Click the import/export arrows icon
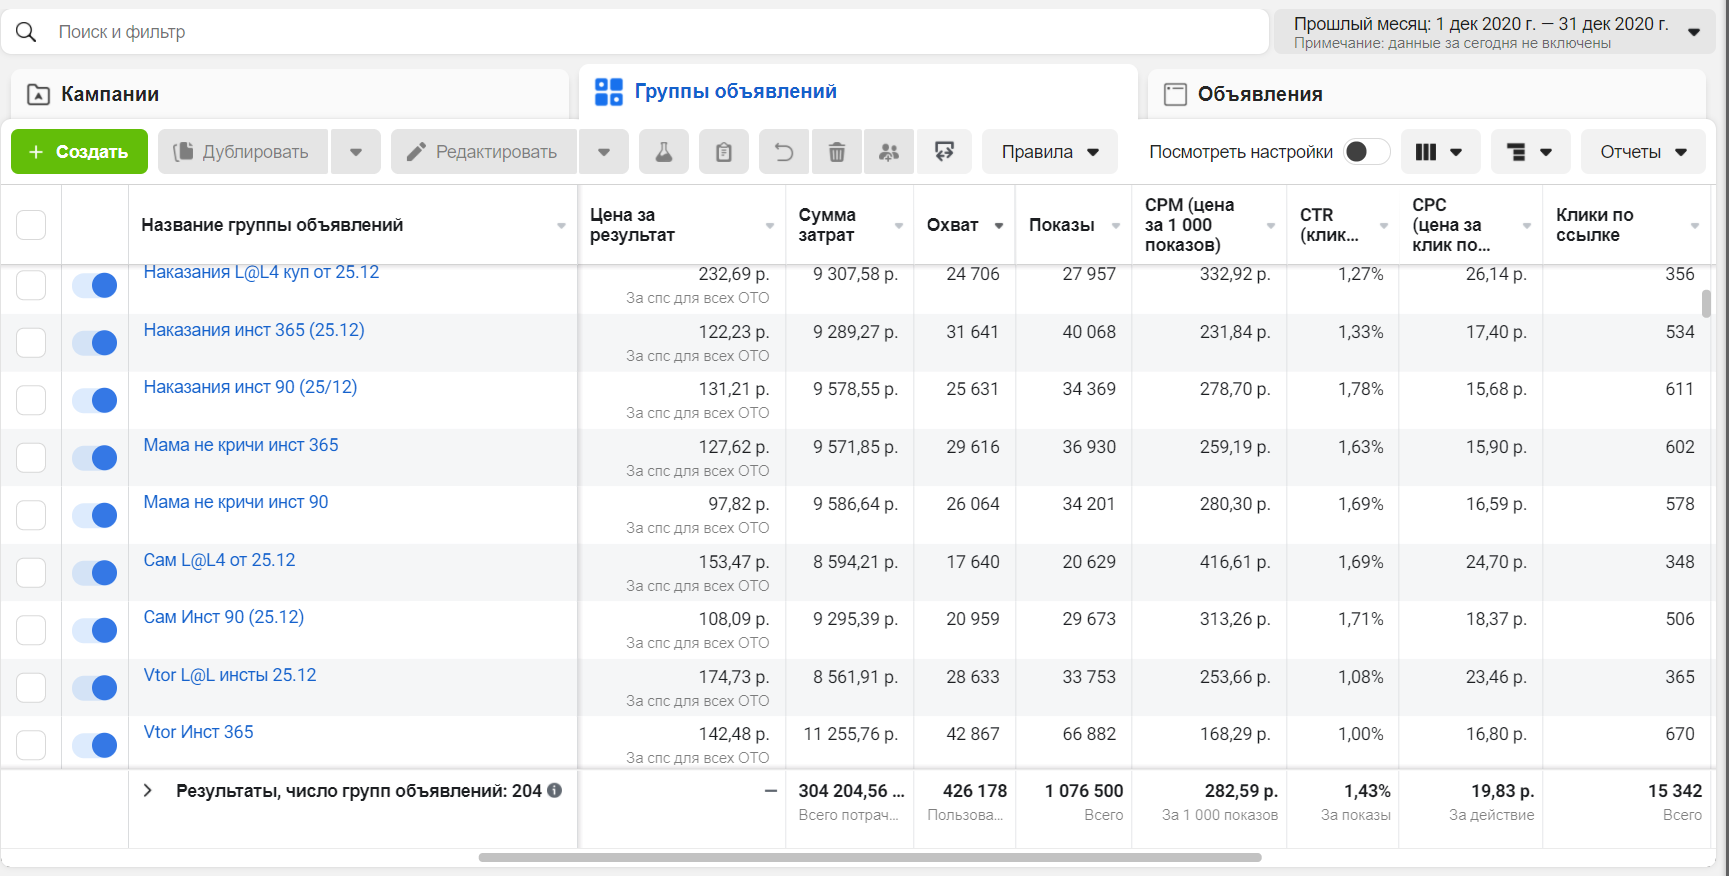Viewport: 1729px width, 876px height. click(x=944, y=152)
